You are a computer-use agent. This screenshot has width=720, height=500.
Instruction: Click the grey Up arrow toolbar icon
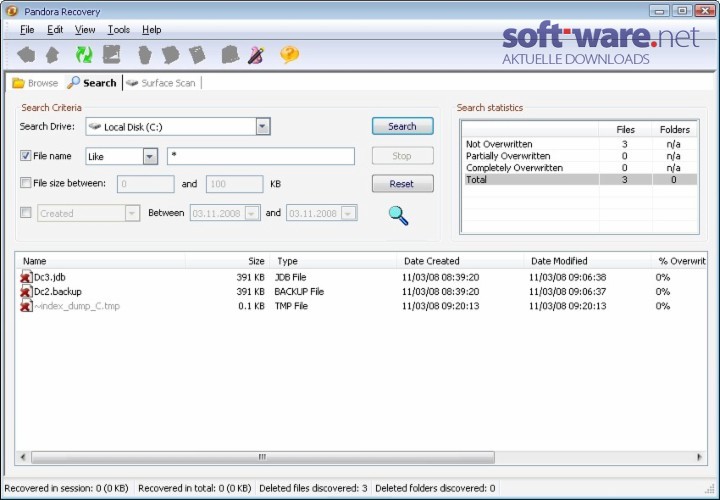[52, 55]
